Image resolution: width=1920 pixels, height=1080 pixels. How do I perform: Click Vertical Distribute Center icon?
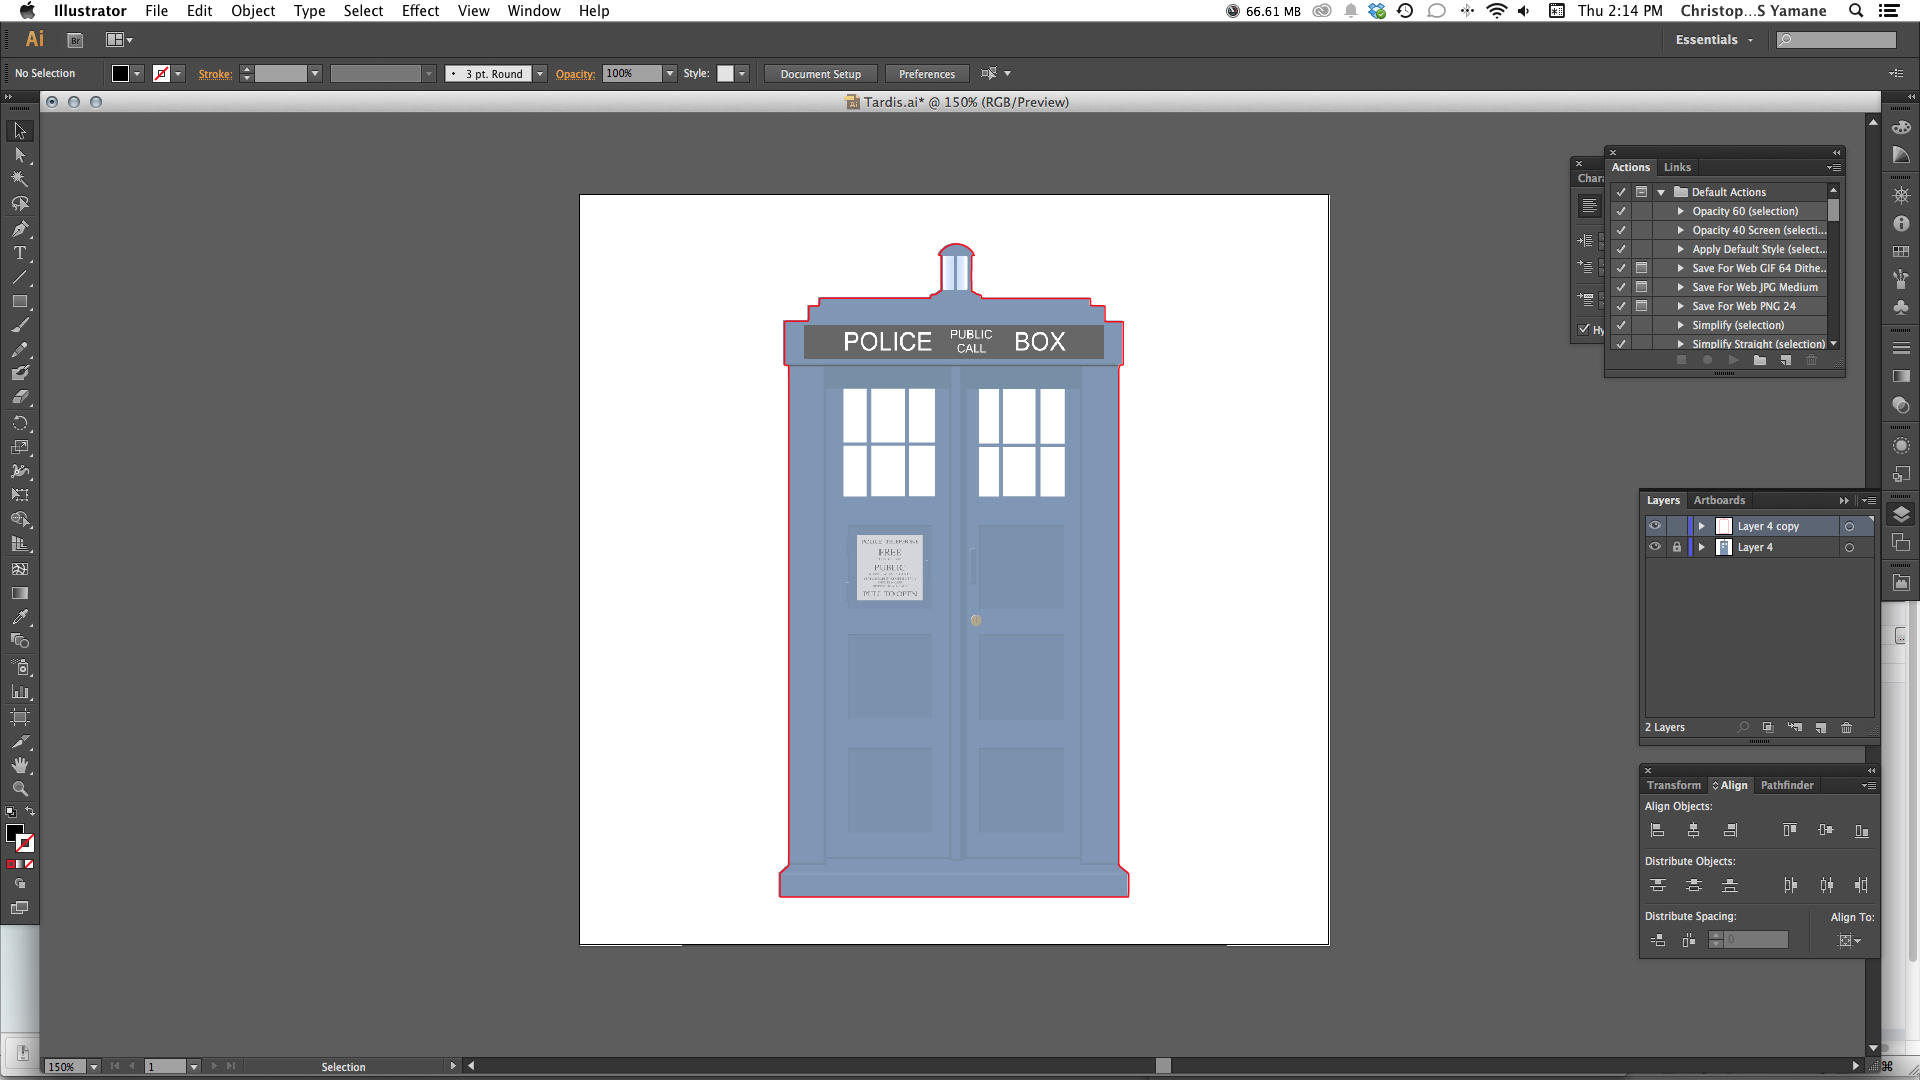[1693, 885]
